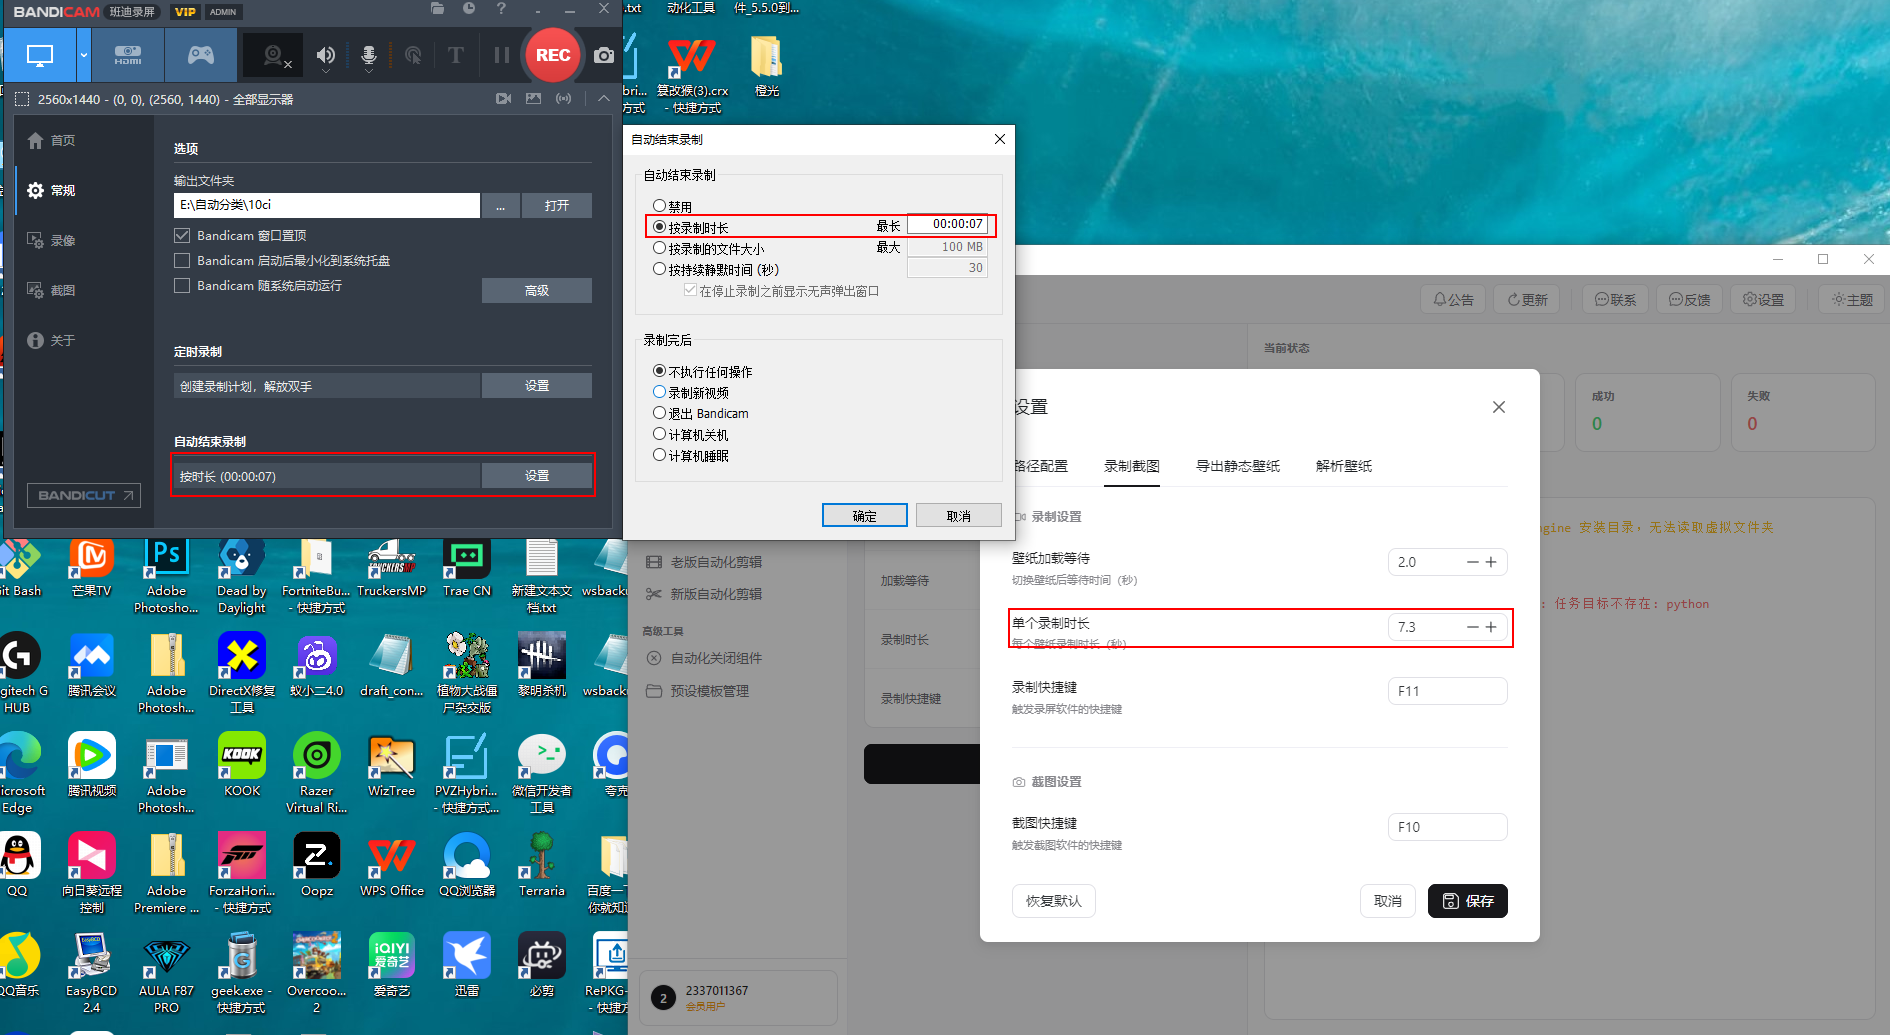Image resolution: width=1890 pixels, height=1035 pixels.
Task: Click the speaker sound icon
Action: coord(325,54)
